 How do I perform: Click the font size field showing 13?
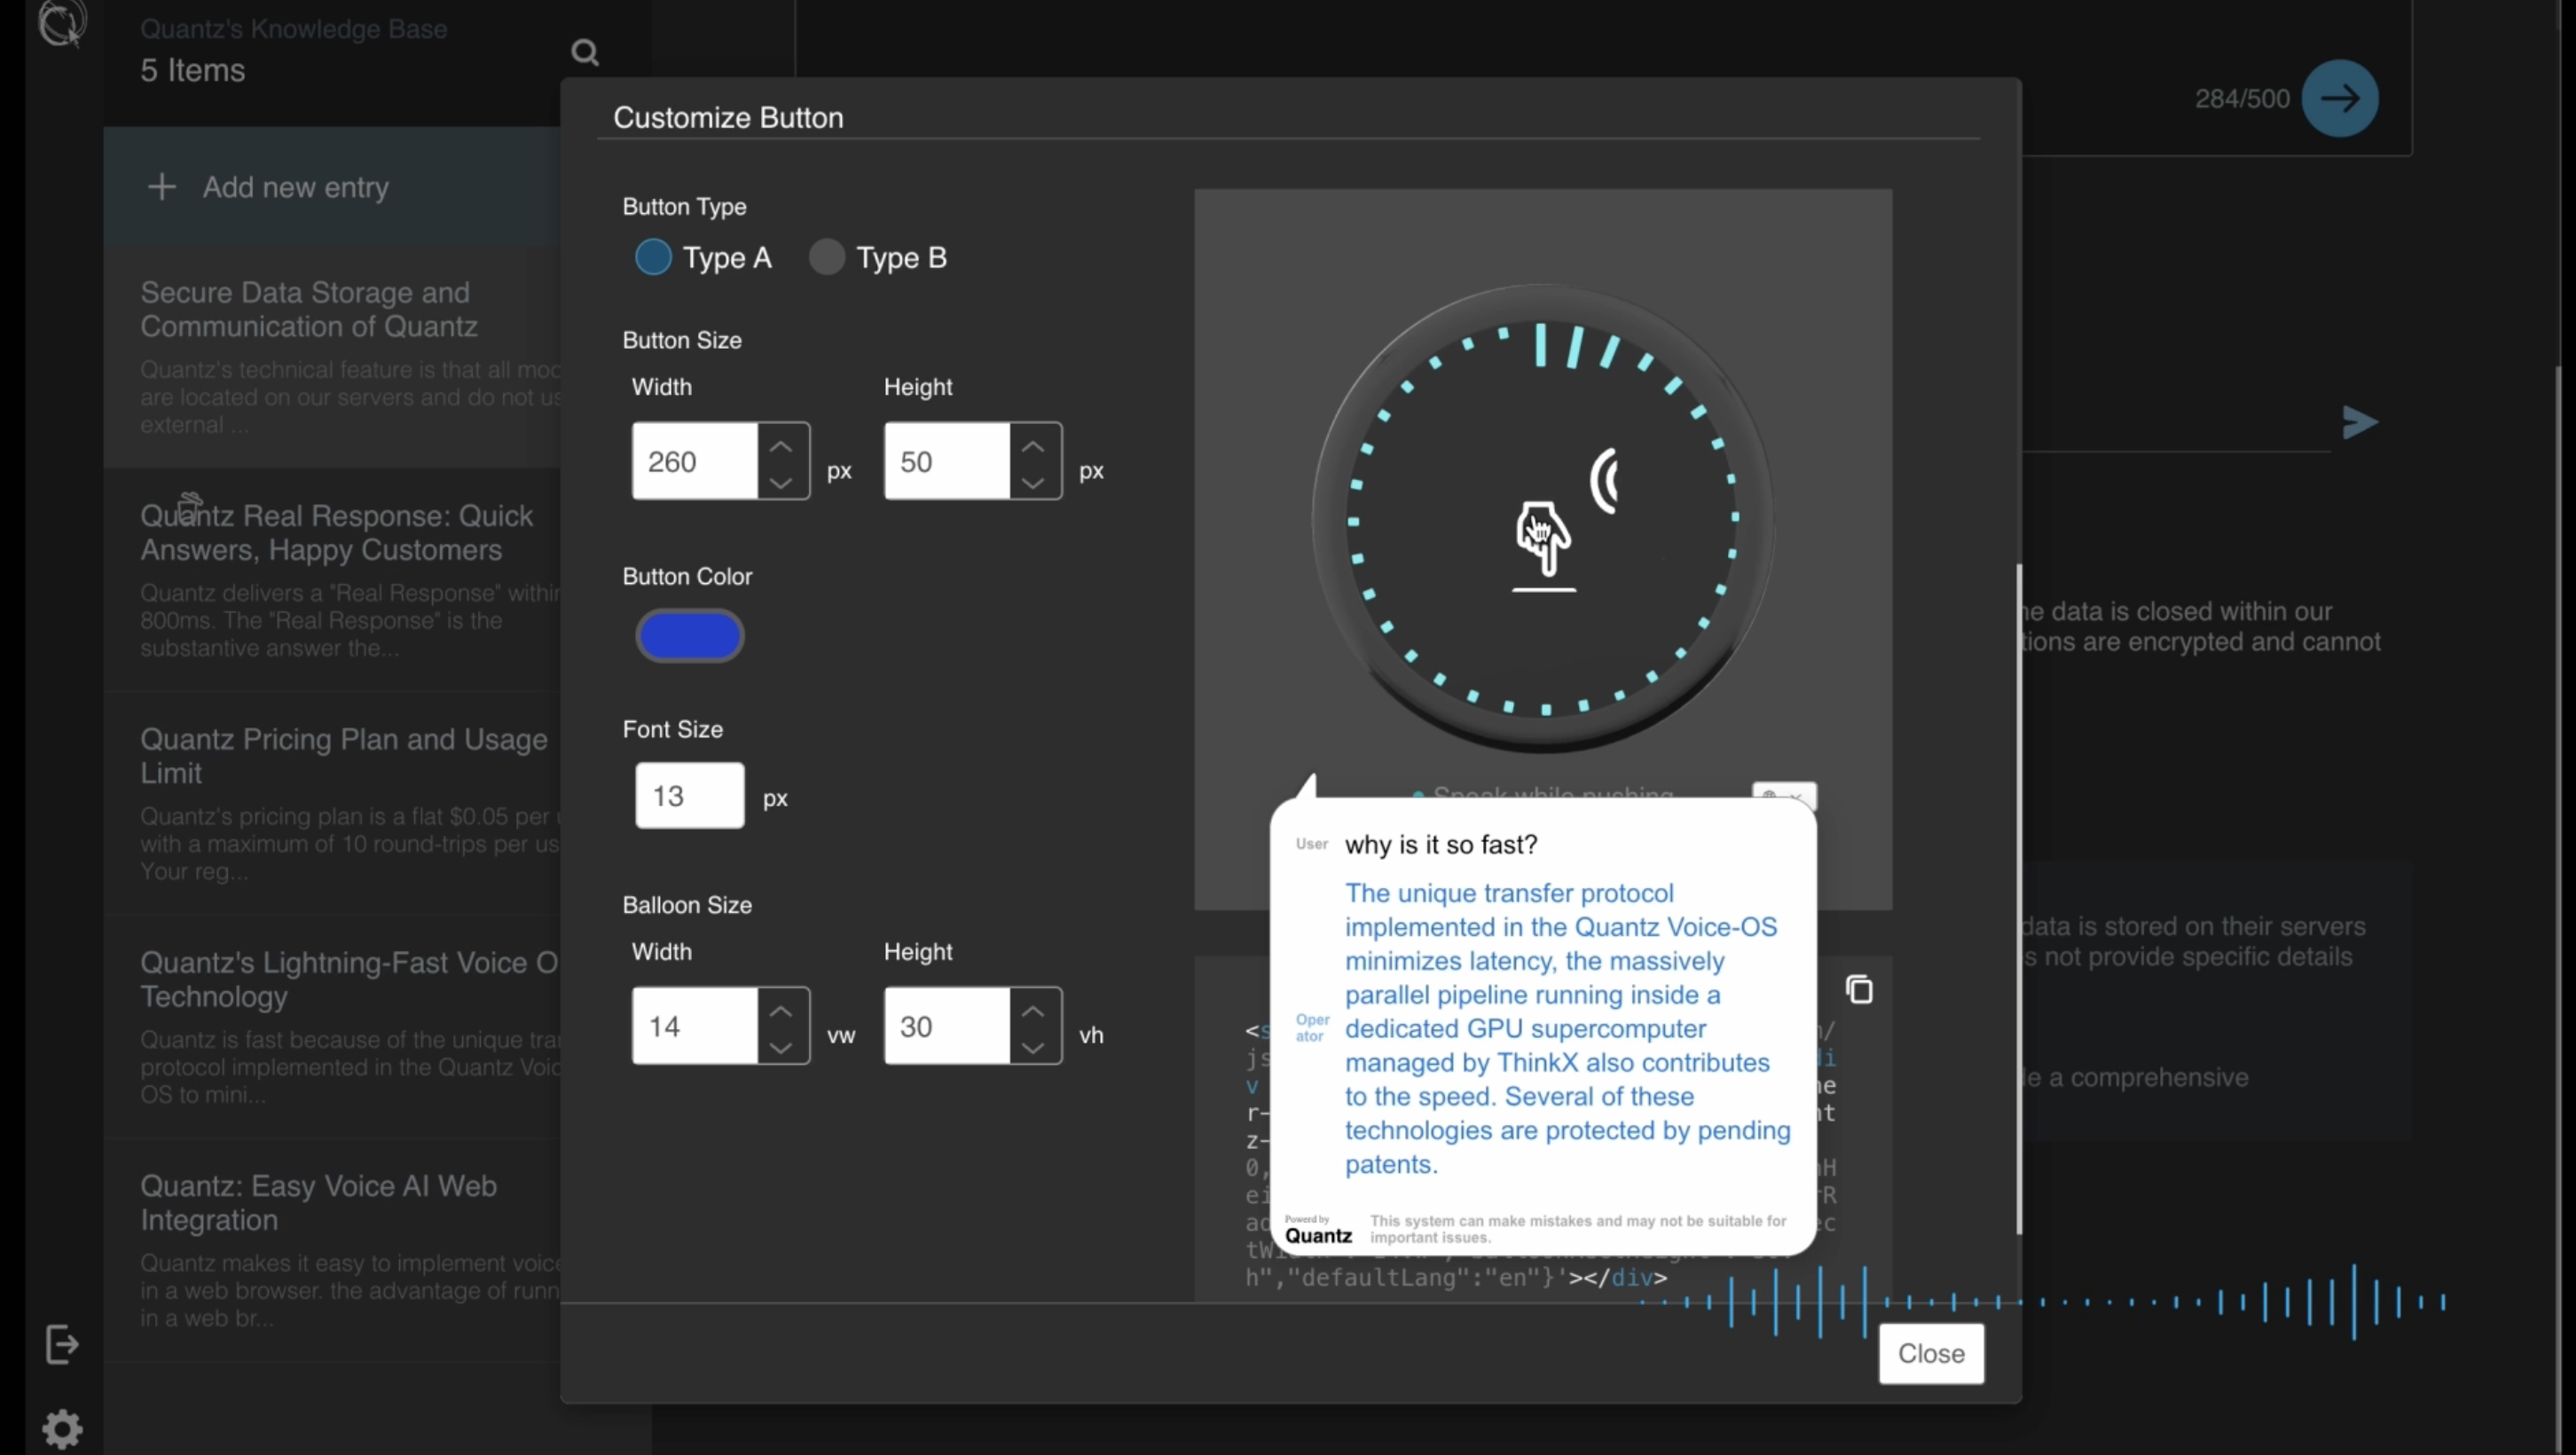coord(689,795)
